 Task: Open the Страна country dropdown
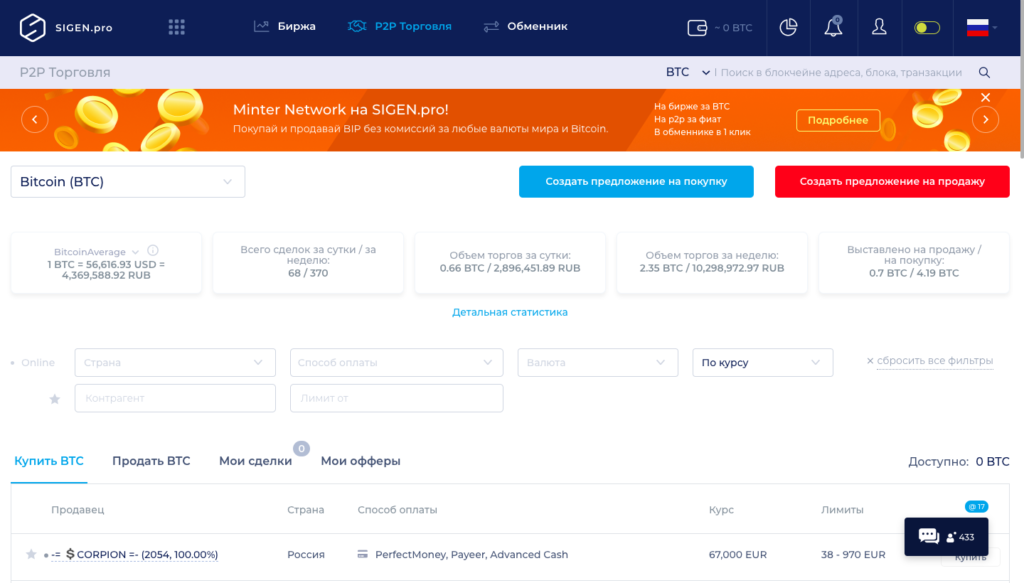[175, 362]
